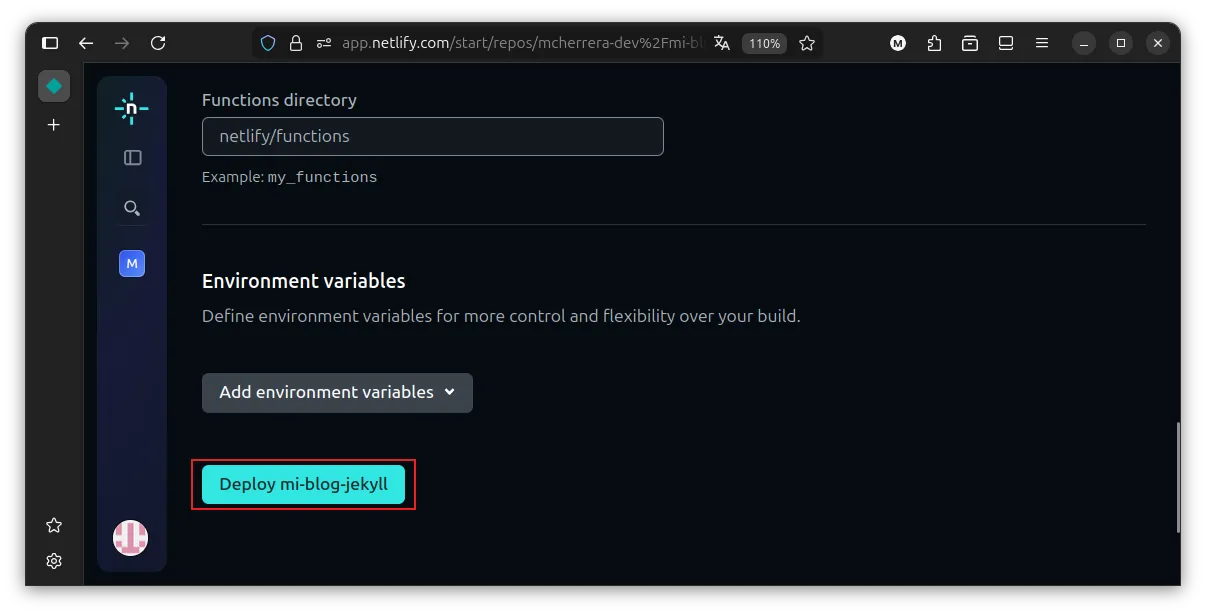Open browser settings gear icon
This screenshot has width=1206, height=614.
(54, 561)
